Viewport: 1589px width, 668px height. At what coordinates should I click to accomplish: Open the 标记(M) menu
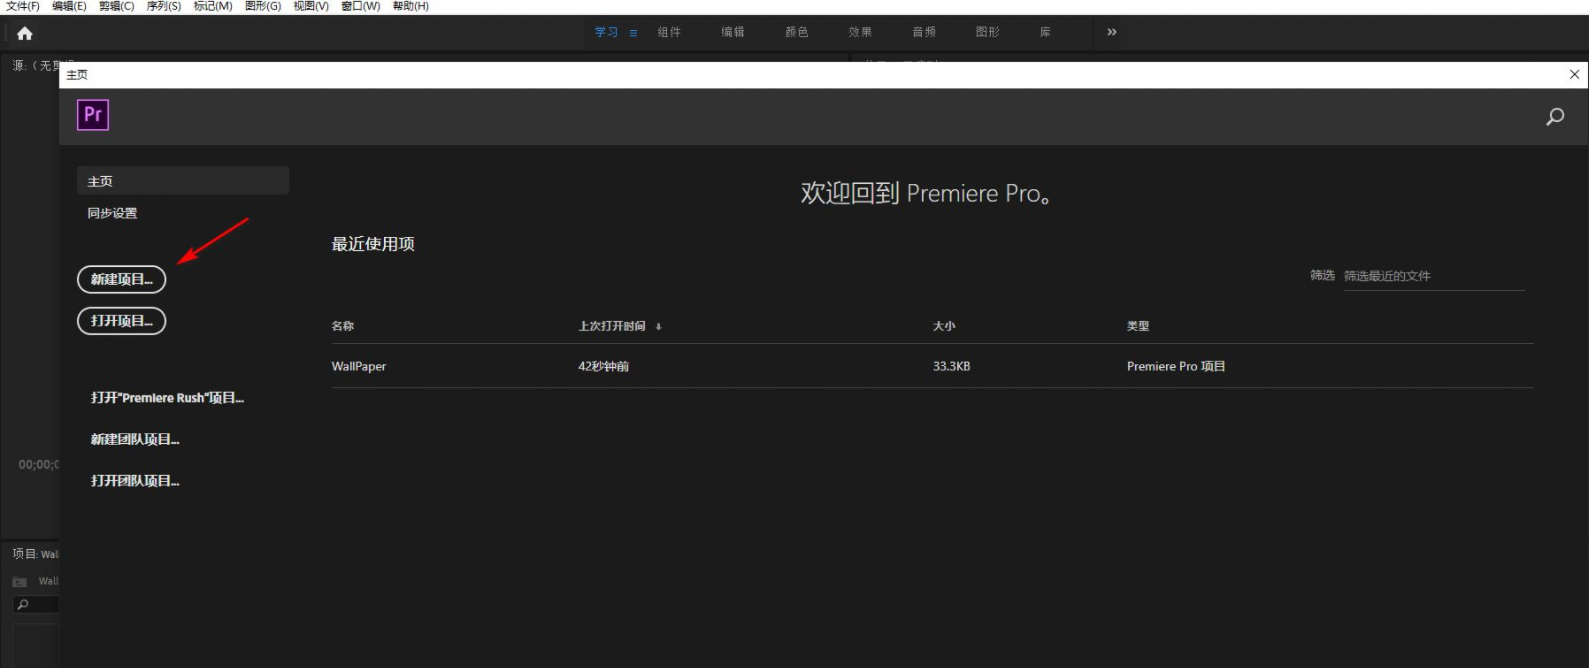point(213,6)
